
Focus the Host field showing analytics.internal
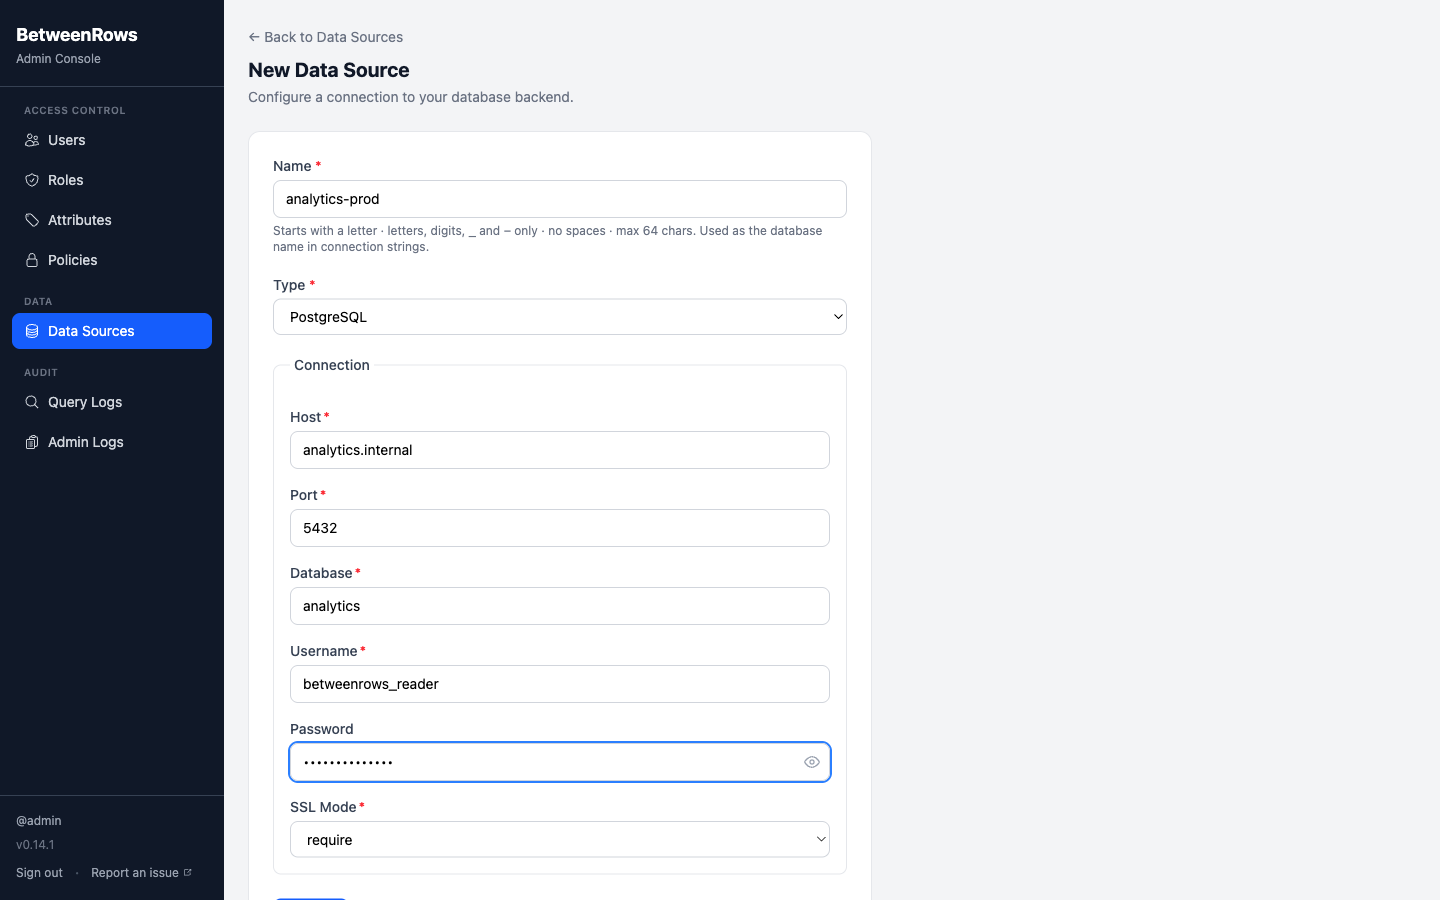560,450
